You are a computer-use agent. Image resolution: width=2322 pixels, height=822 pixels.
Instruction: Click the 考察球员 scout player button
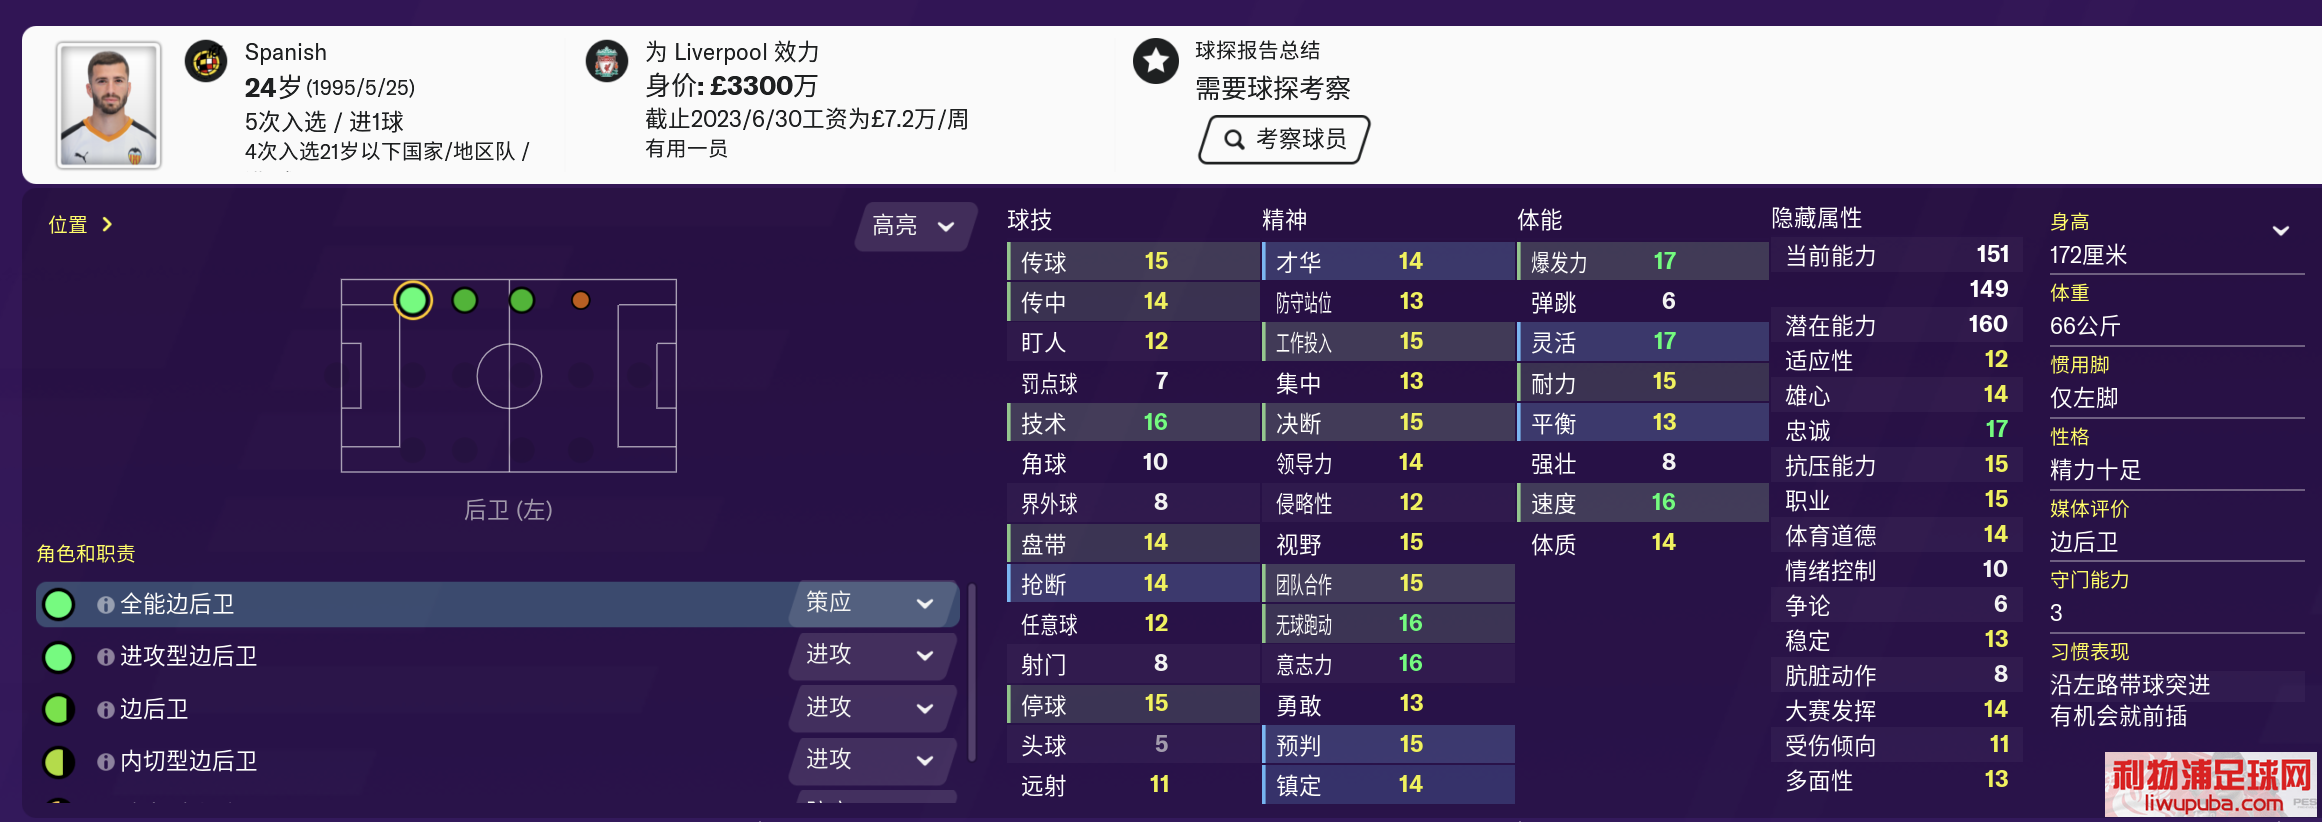click(x=1284, y=139)
